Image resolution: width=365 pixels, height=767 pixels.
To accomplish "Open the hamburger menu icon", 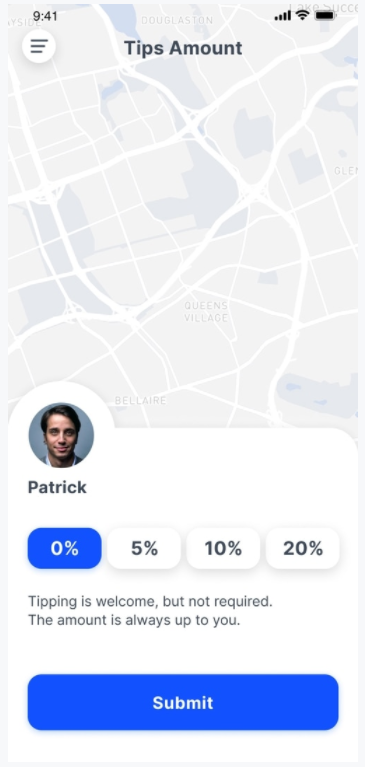I will [x=39, y=46].
